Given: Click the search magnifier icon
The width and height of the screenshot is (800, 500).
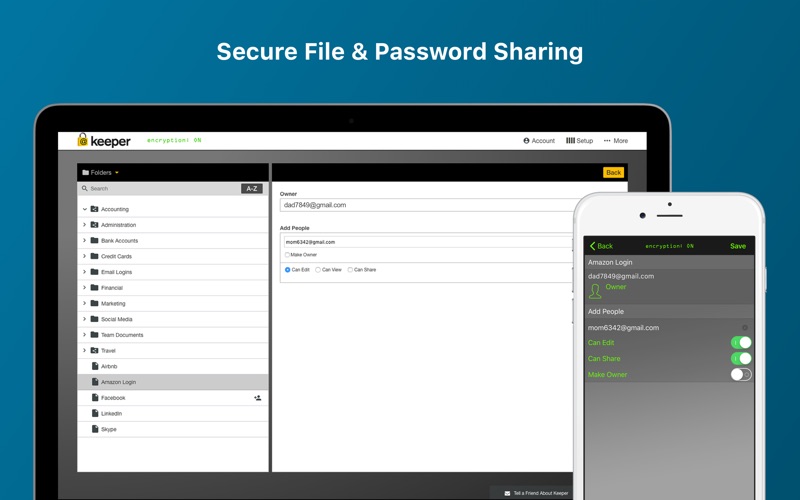Looking at the screenshot, I should click(x=85, y=188).
